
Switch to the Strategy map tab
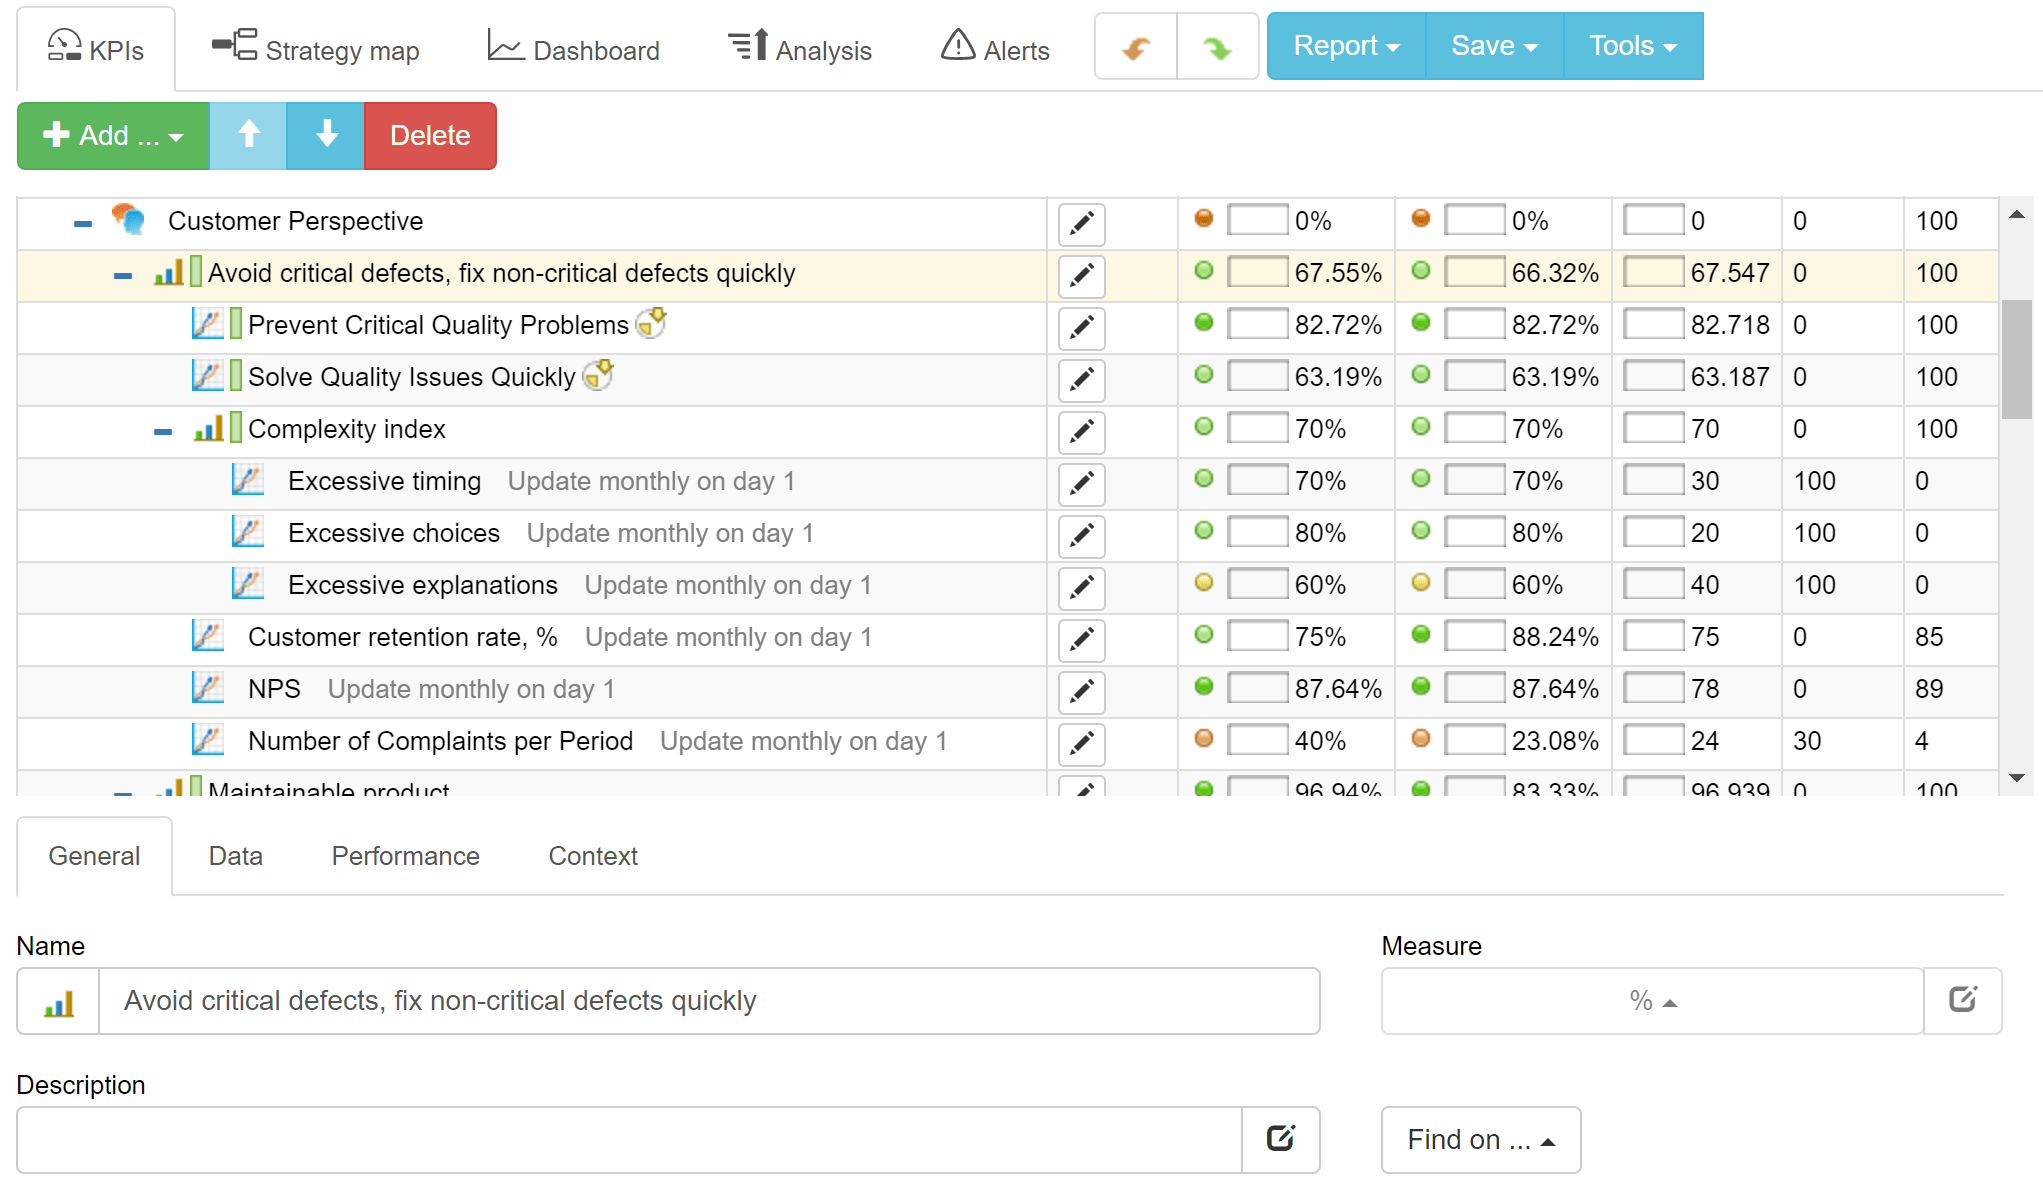316,49
